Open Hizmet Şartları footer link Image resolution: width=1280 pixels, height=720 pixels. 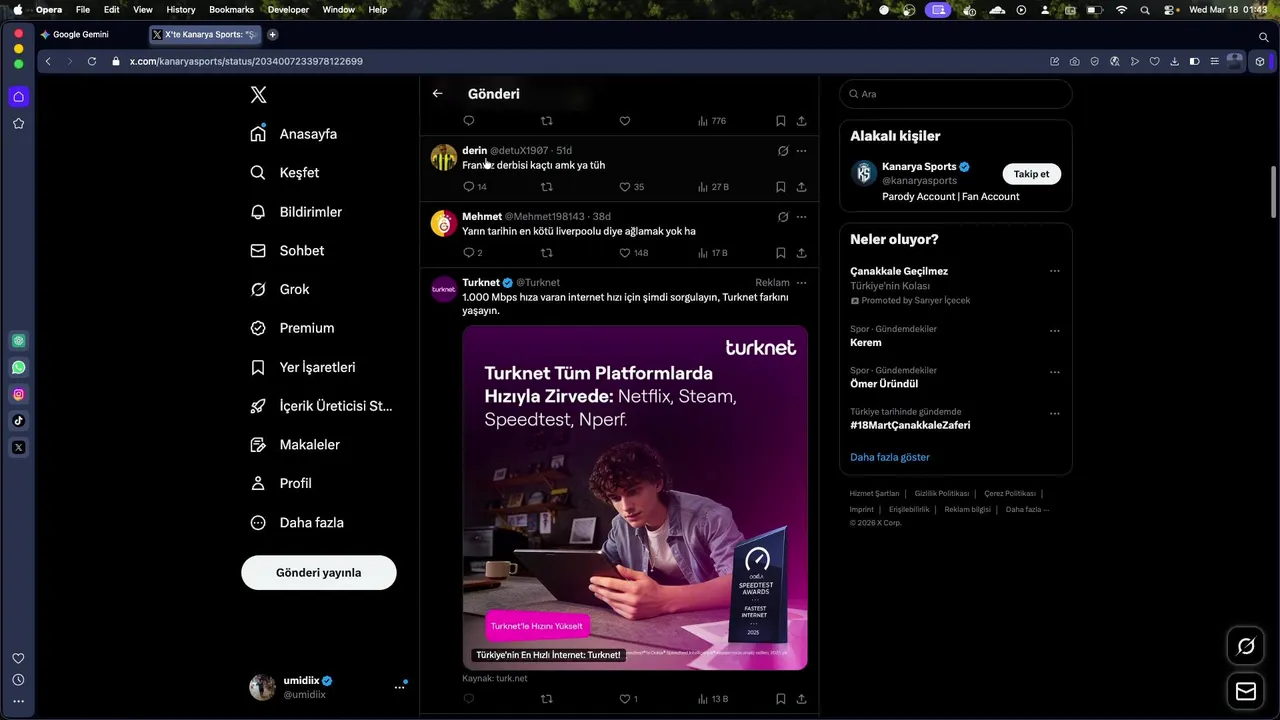[874, 493]
